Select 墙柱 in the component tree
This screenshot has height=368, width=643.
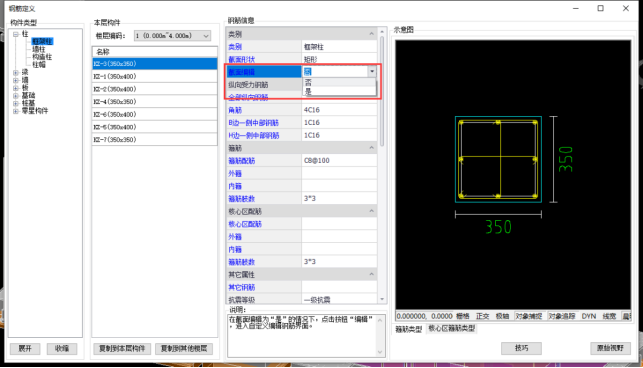click(x=39, y=49)
